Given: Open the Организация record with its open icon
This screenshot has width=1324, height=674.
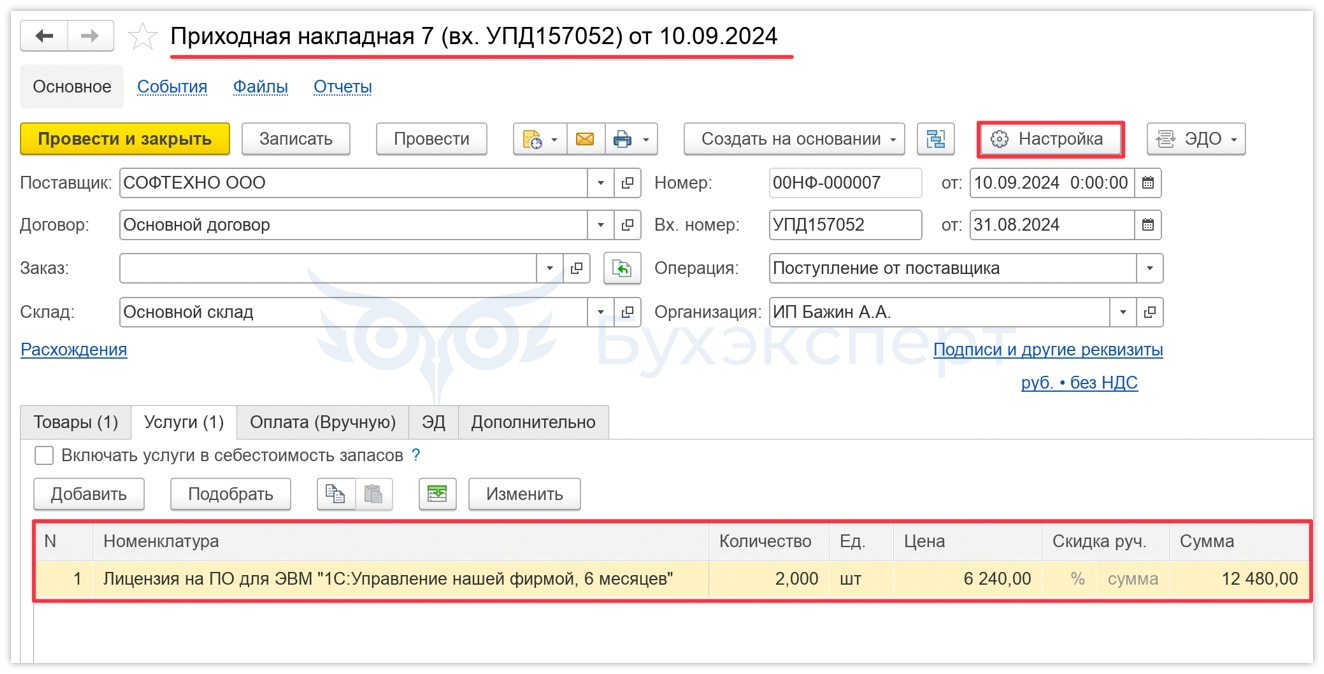Looking at the screenshot, I should point(1150,312).
